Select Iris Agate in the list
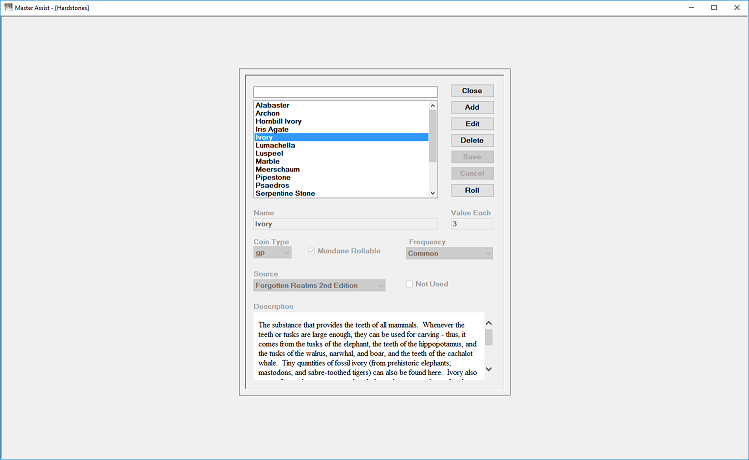 pyautogui.click(x=342, y=129)
